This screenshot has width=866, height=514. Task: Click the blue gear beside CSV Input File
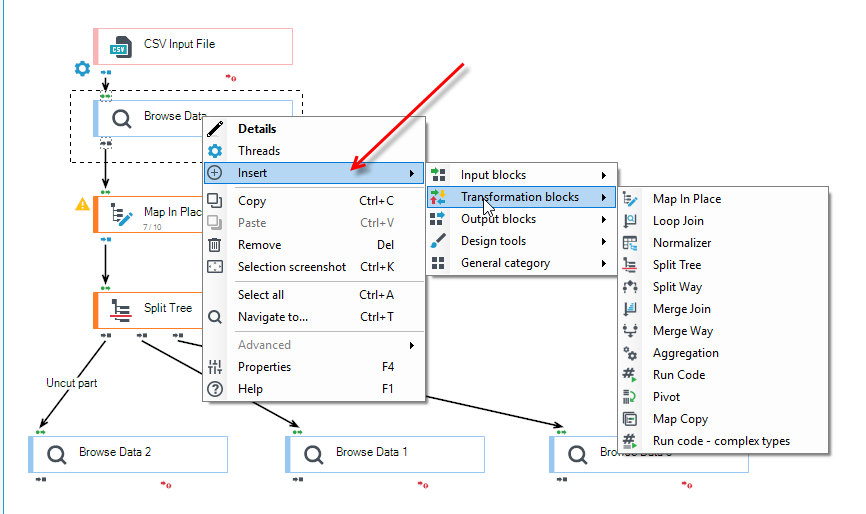point(82,68)
